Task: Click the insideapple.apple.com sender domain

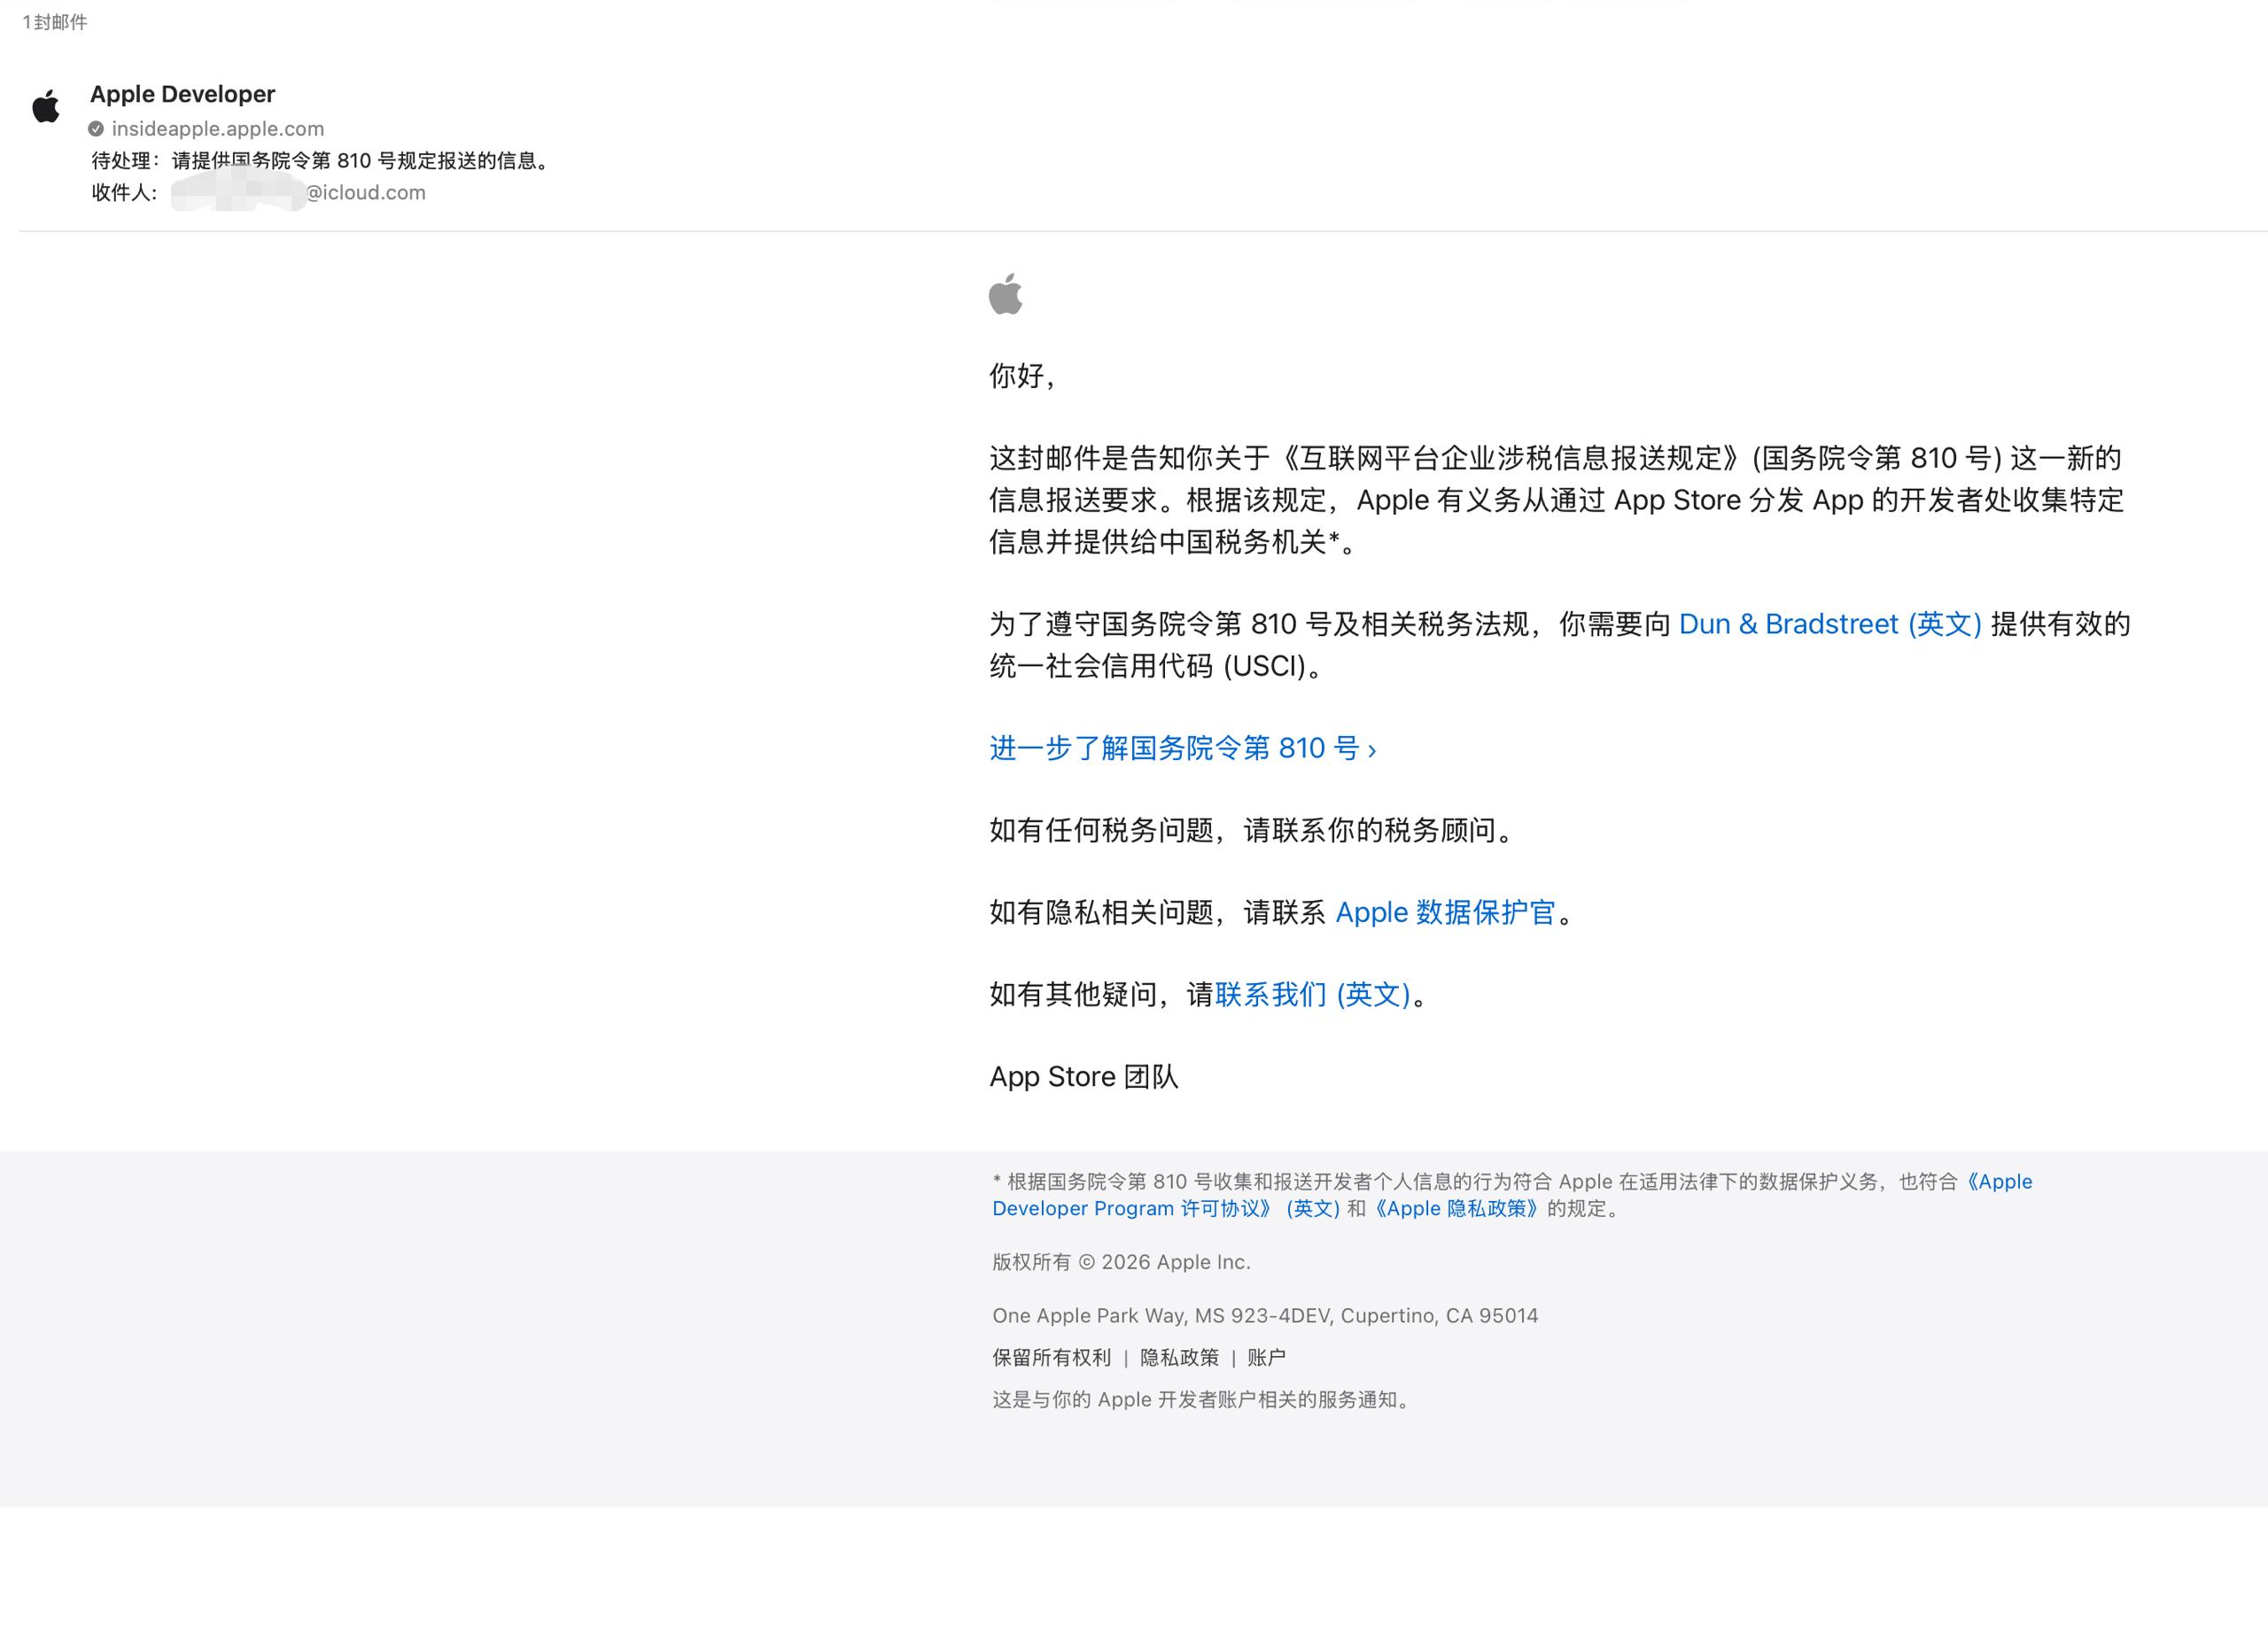Action: [x=217, y=128]
